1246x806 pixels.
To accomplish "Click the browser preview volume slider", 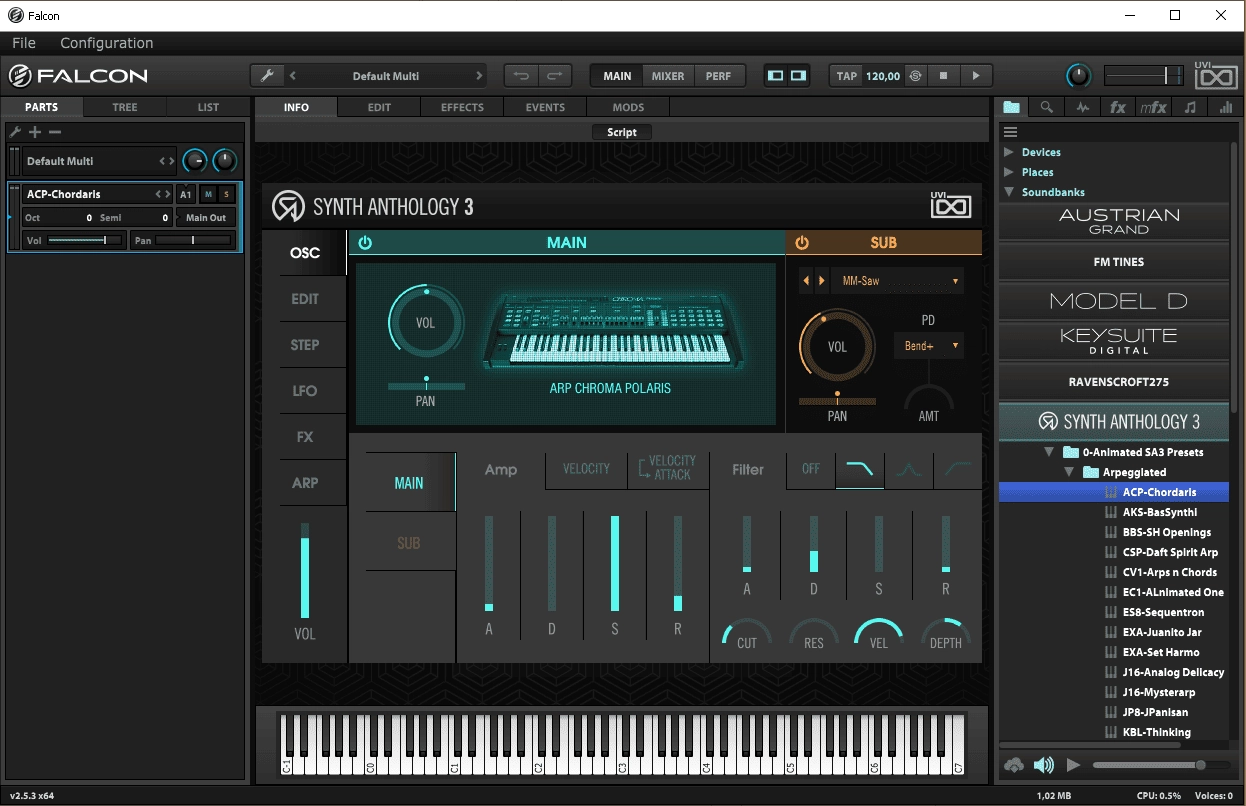I will coord(1162,765).
